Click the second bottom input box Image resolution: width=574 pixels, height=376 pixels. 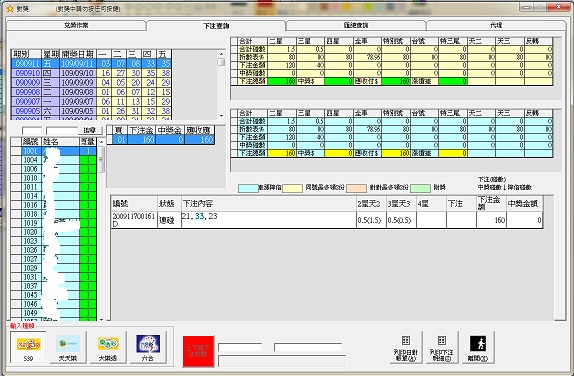308,347
